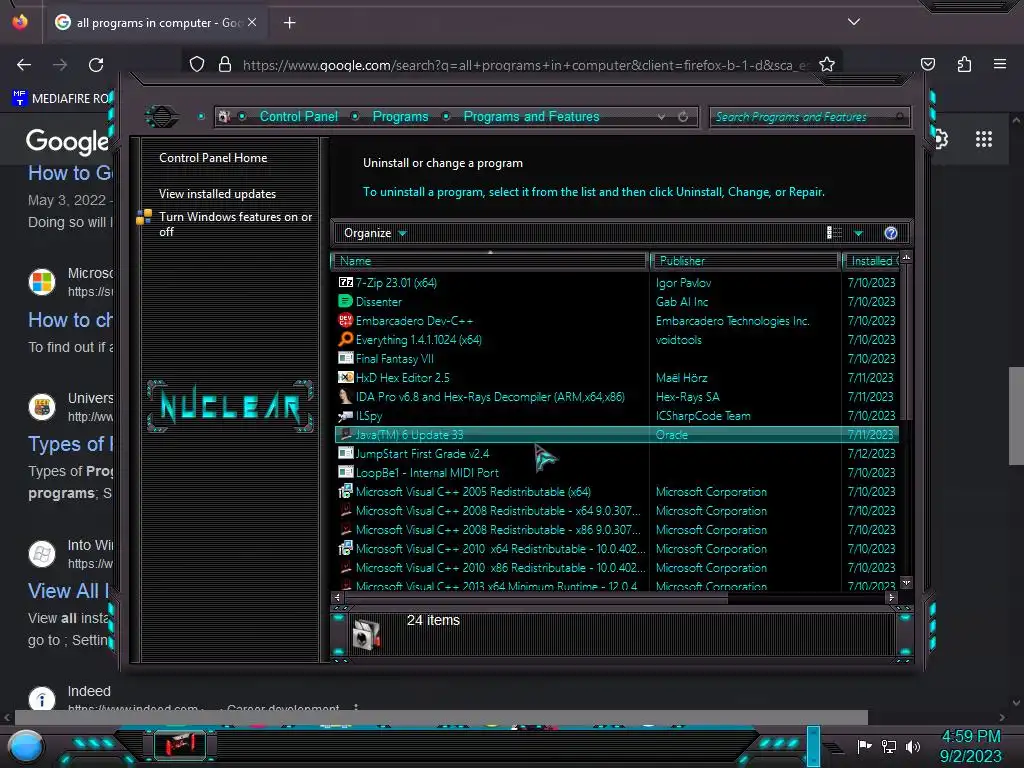Click the Control Panel back orb button
Viewport: 1024px width, 768px height.
[162, 117]
